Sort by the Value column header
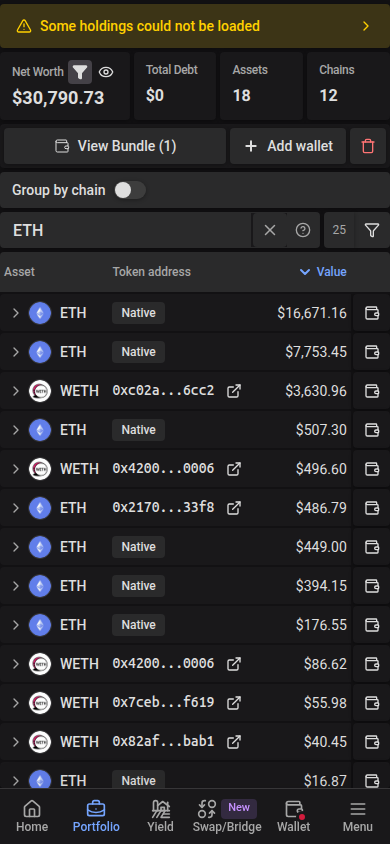The height and width of the screenshot is (844, 390). click(323, 272)
